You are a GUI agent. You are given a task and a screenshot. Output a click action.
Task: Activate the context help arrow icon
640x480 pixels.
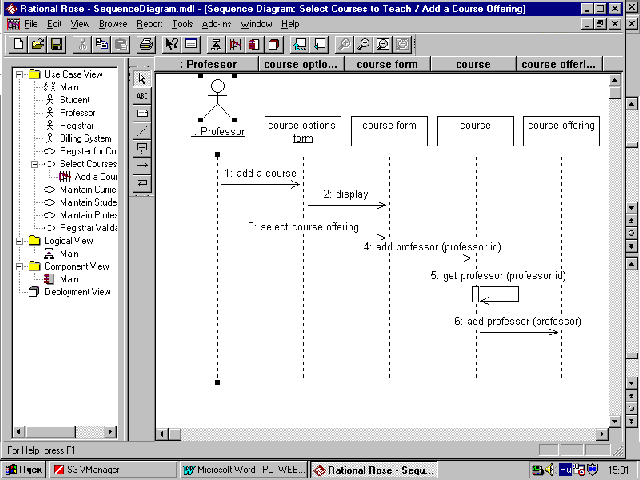click(x=171, y=44)
